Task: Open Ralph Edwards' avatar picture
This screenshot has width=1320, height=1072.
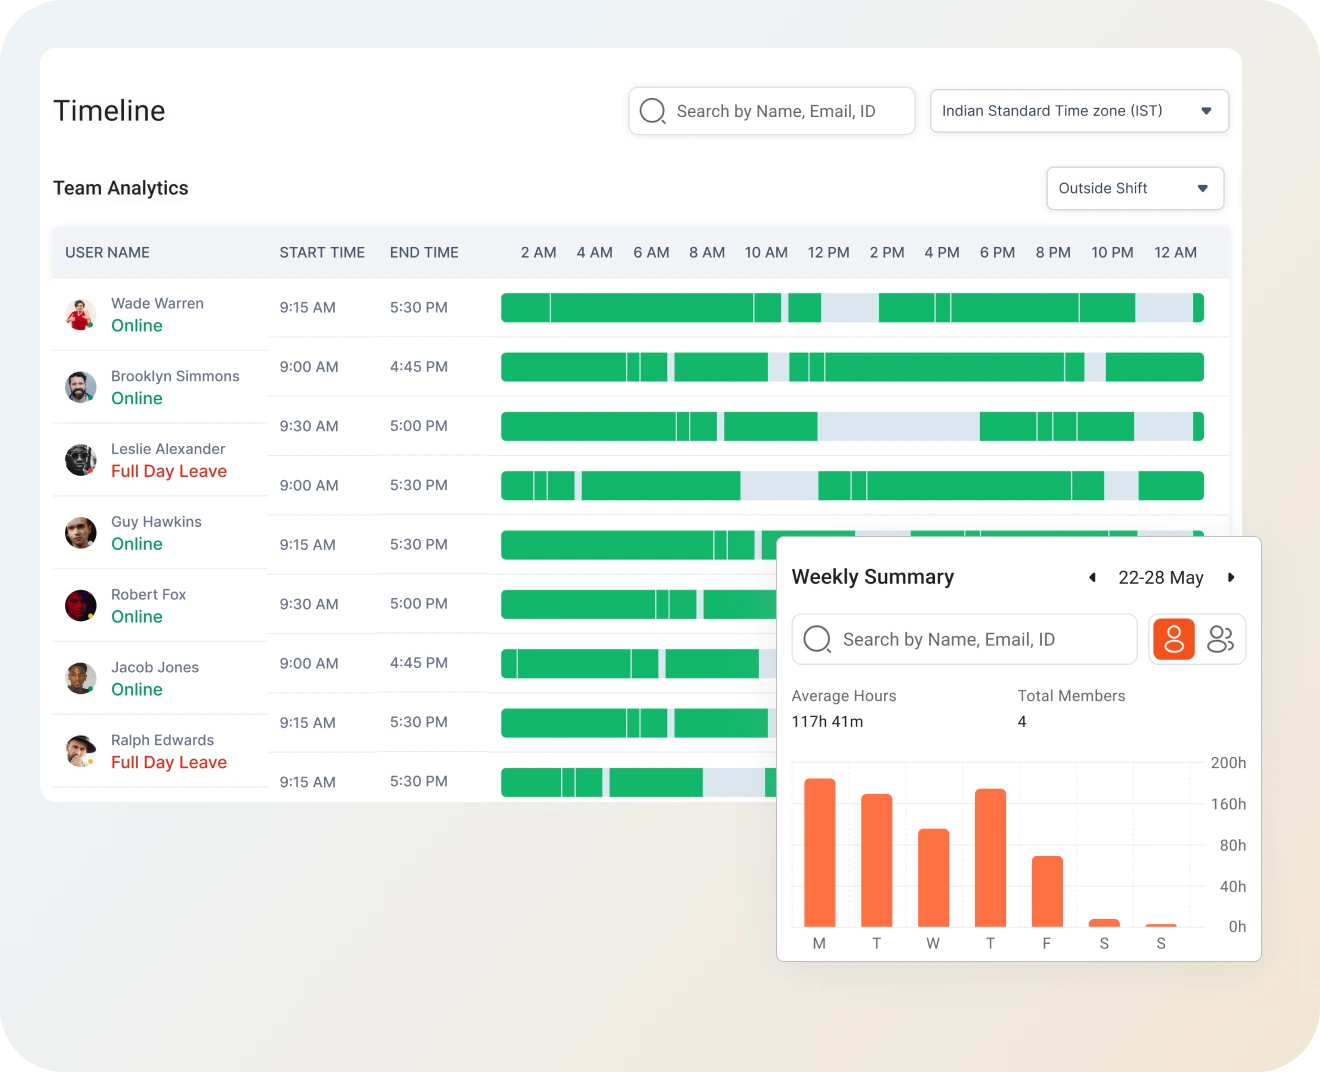Action: pyautogui.click(x=80, y=751)
